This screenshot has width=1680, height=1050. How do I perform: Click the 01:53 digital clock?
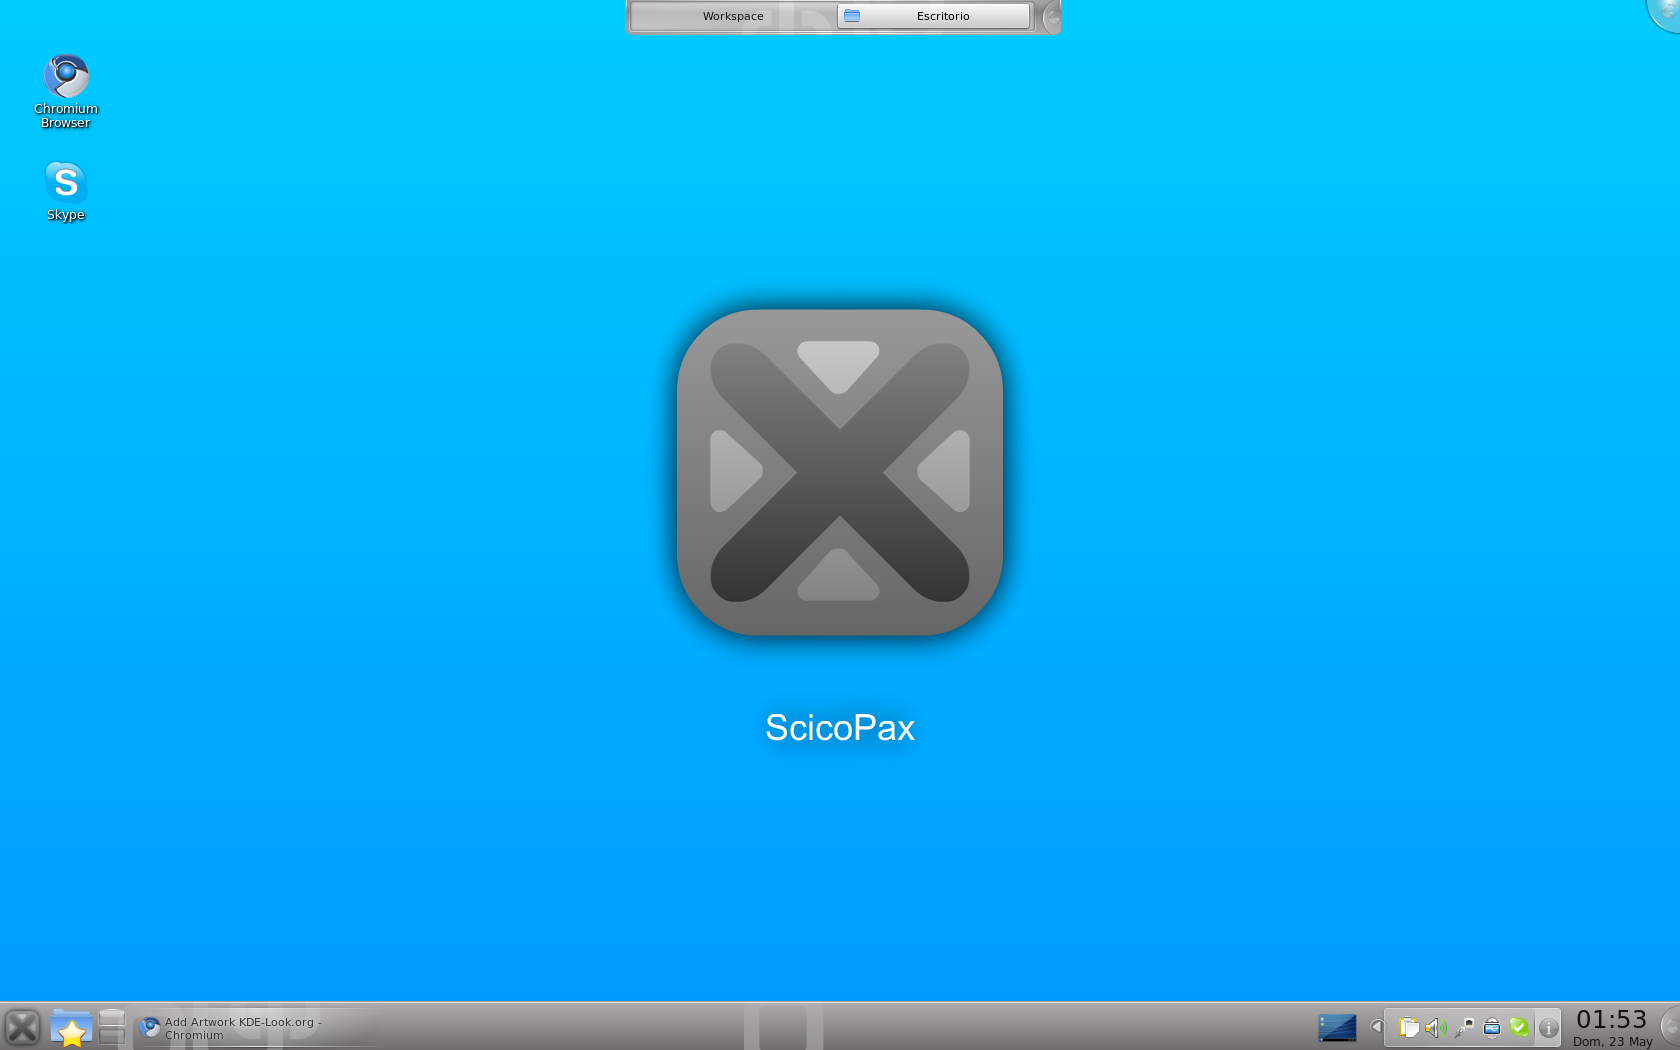coord(1611,1019)
